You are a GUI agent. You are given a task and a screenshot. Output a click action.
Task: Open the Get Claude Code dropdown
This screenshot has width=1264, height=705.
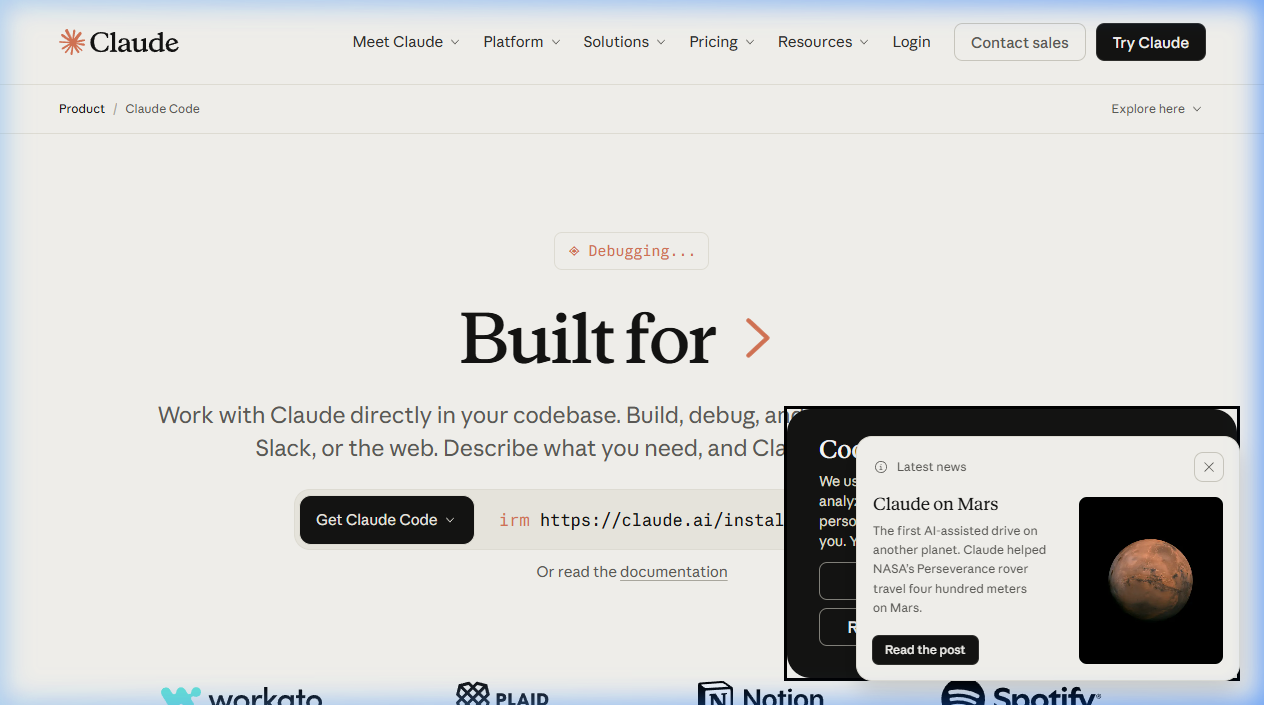[x=386, y=520]
